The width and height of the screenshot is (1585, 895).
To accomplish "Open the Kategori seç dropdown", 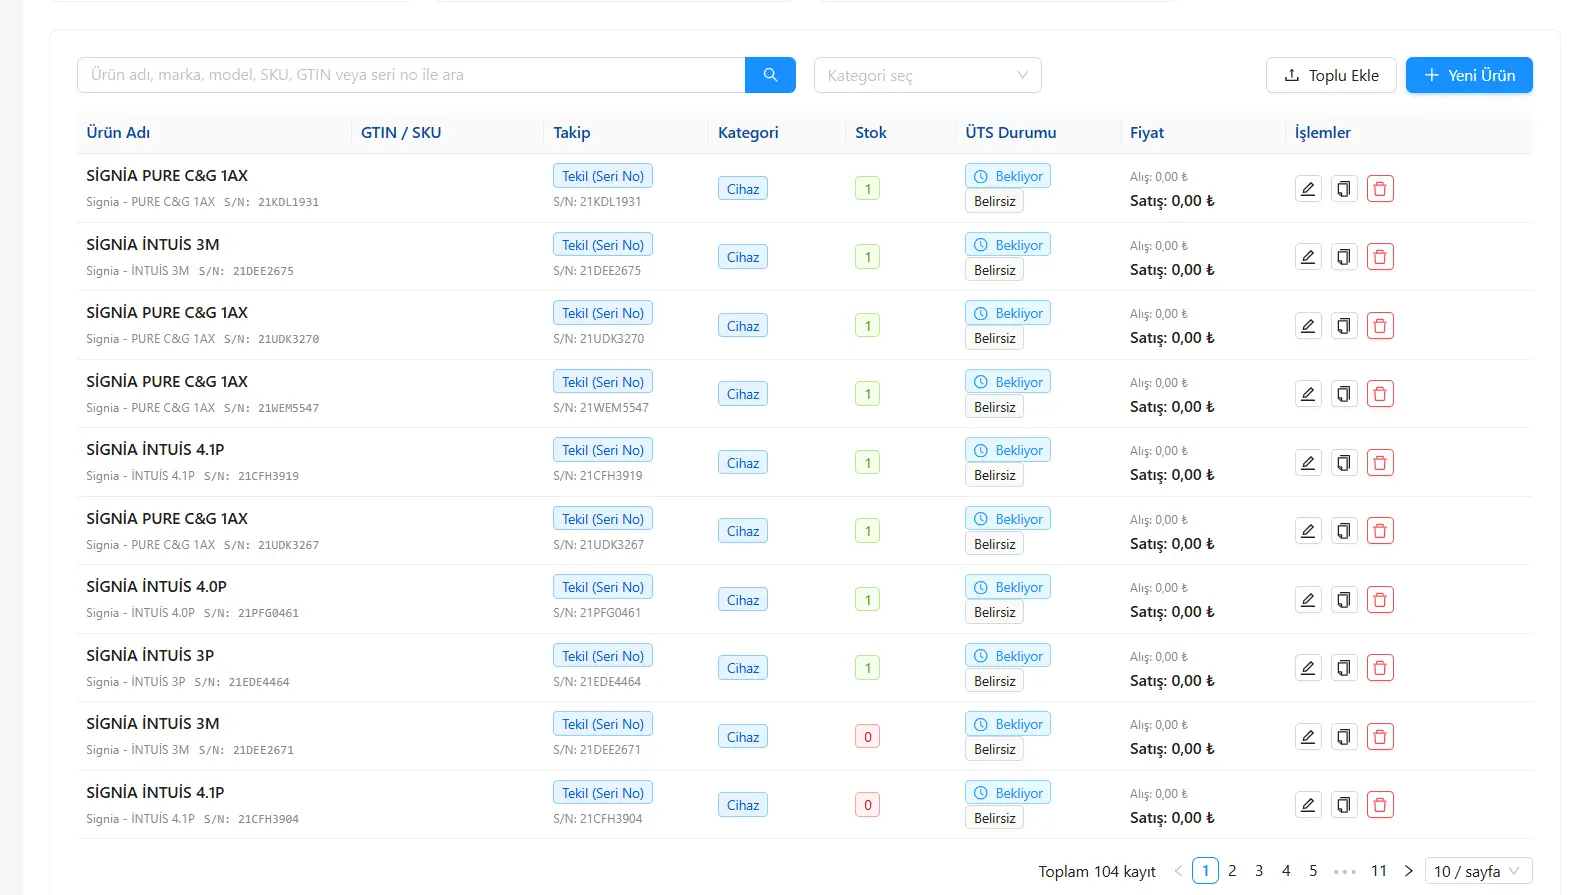I will [x=928, y=75].
